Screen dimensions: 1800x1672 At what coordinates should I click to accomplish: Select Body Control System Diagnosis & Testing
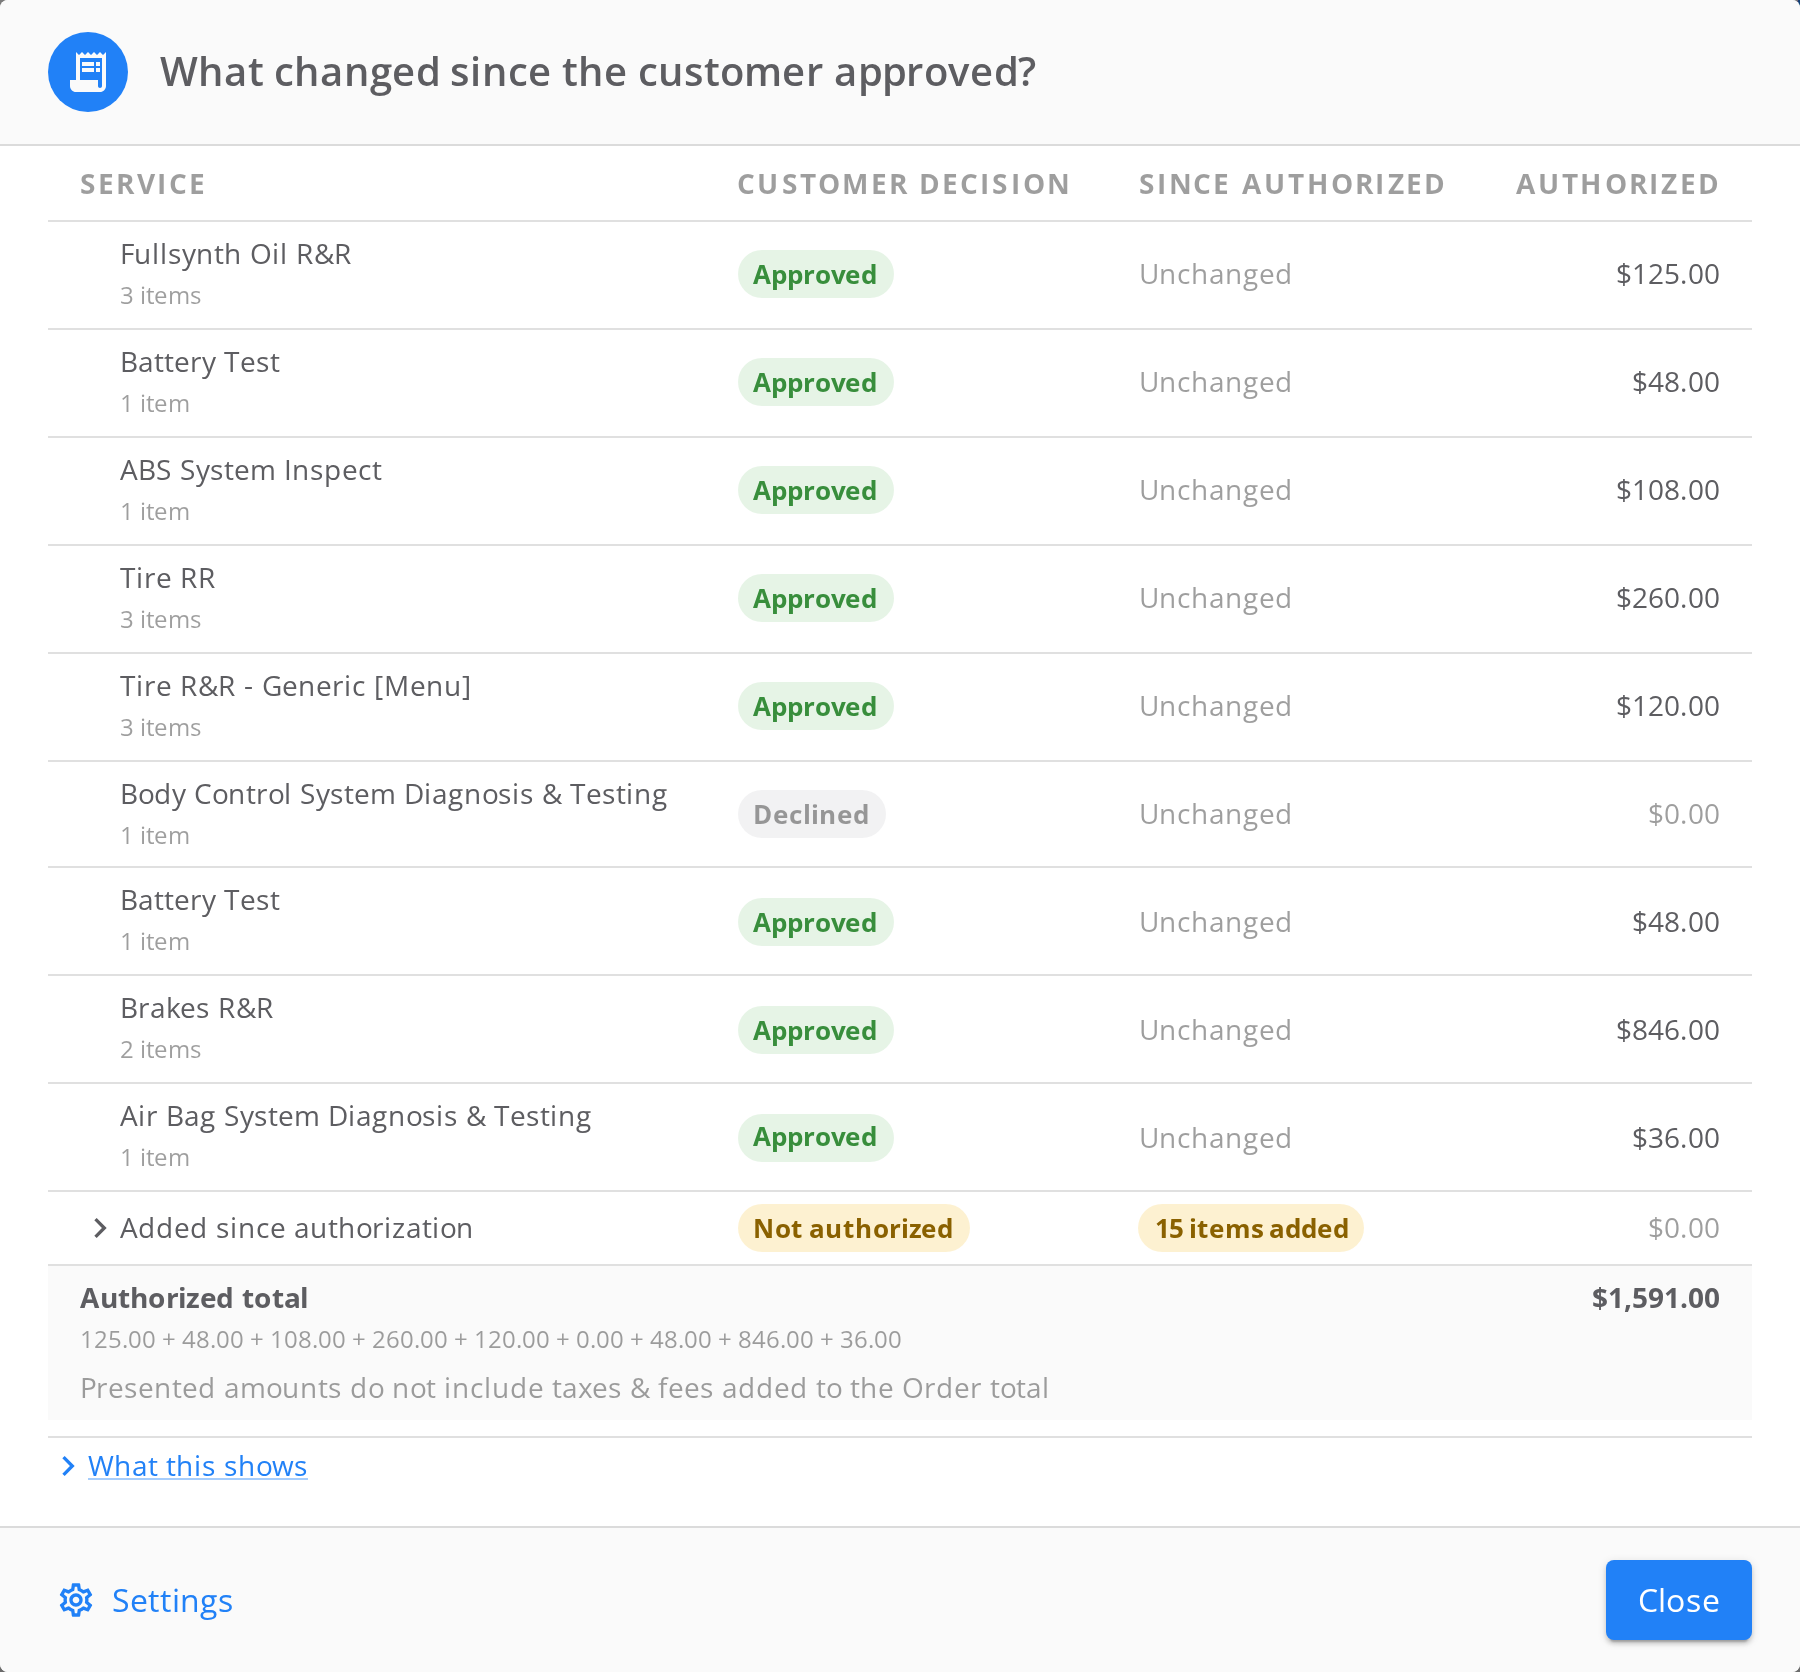[x=393, y=794]
